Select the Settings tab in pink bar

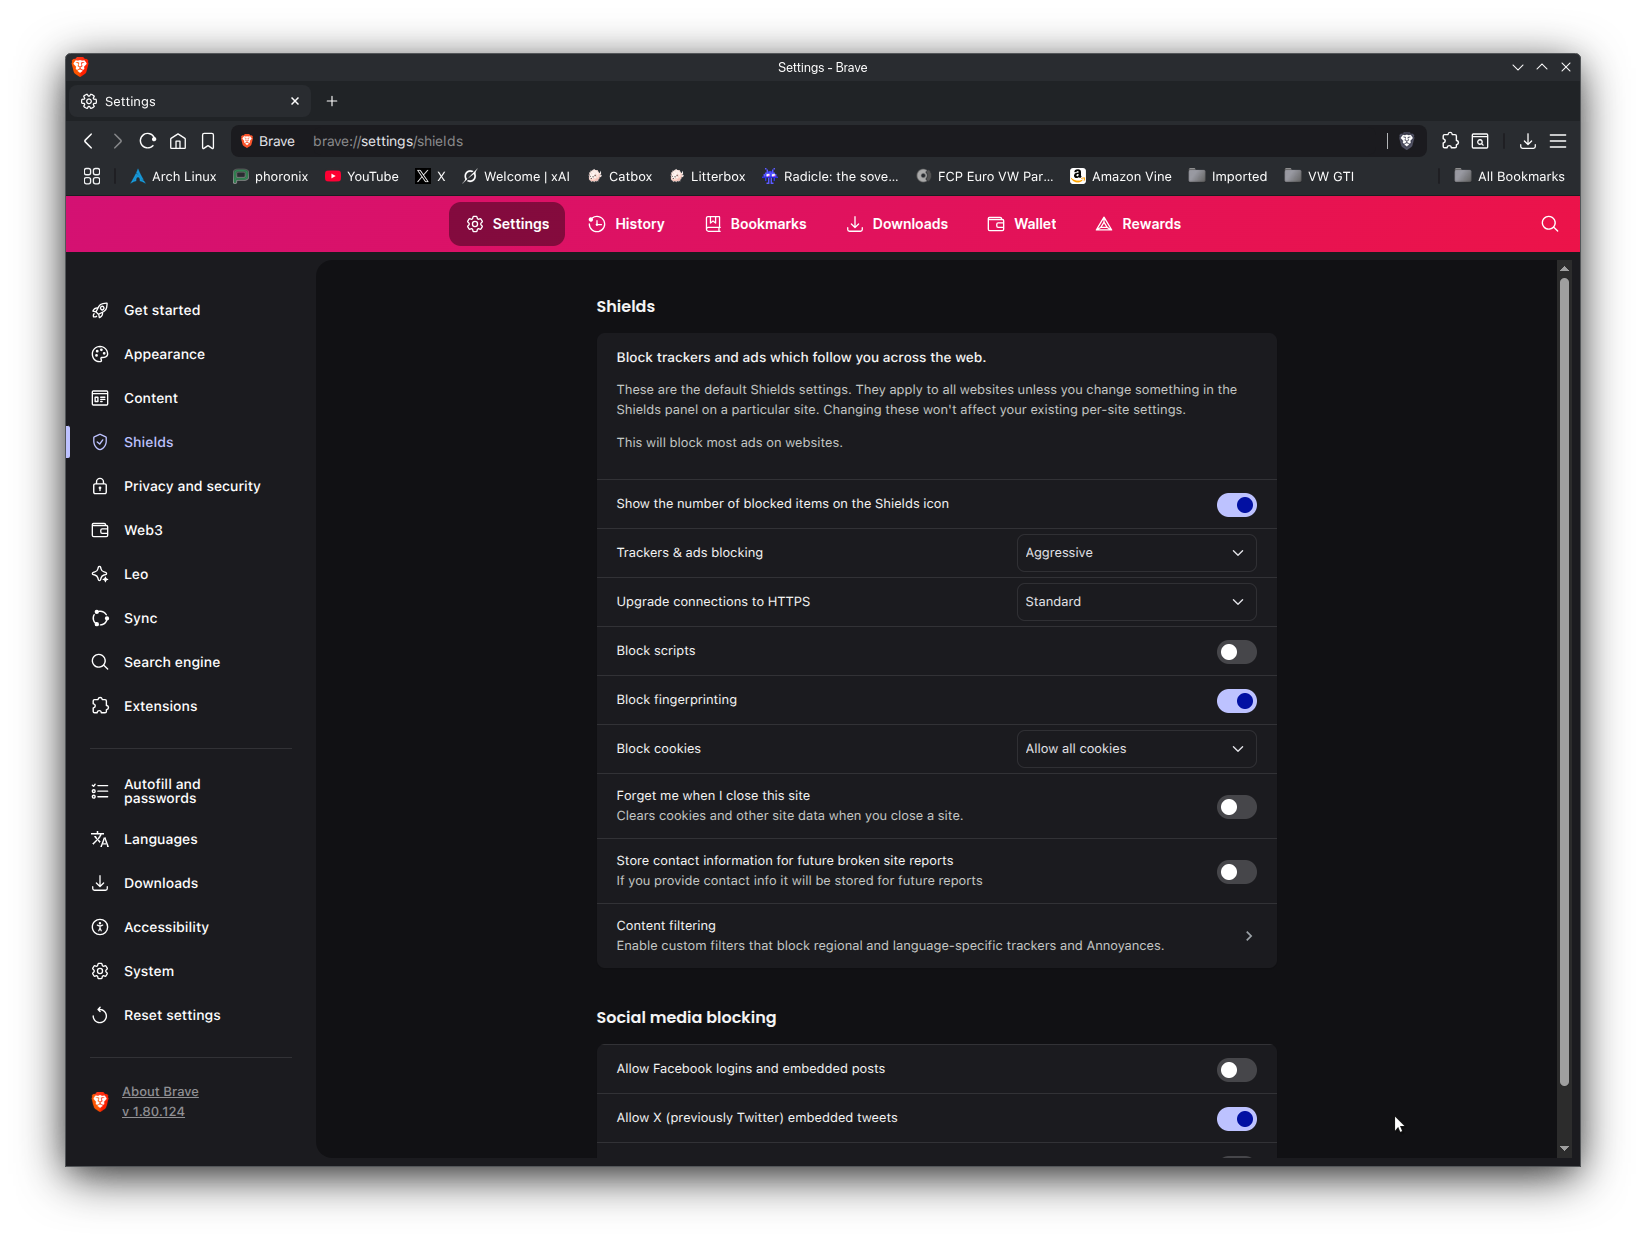pyautogui.click(x=507, y=224)
